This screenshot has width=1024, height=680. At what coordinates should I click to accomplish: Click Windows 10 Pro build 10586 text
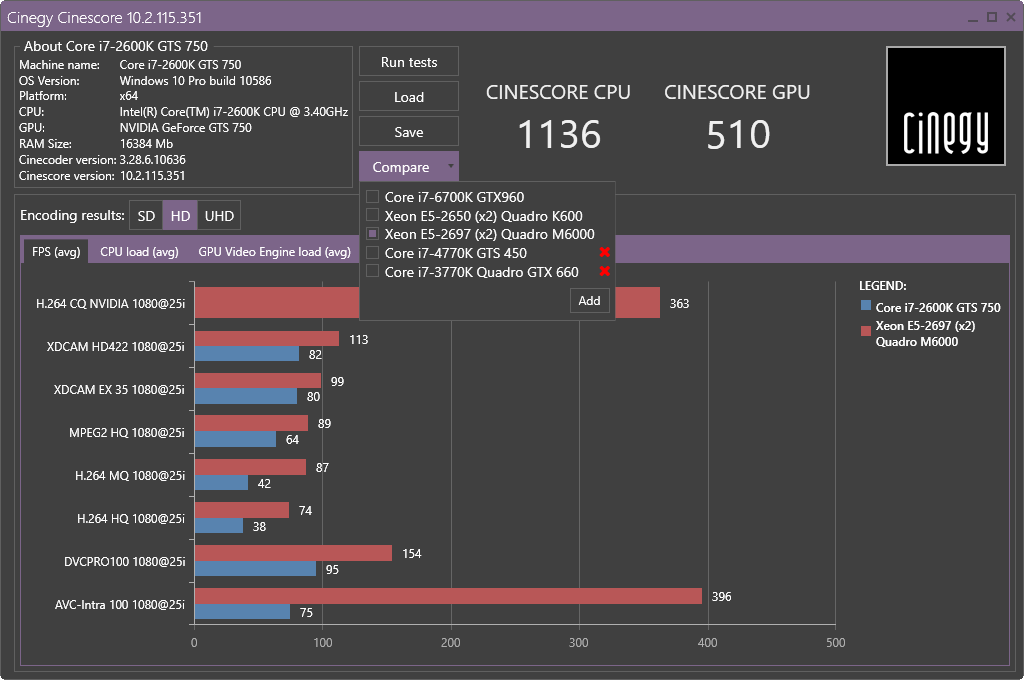tap(195, 80)
